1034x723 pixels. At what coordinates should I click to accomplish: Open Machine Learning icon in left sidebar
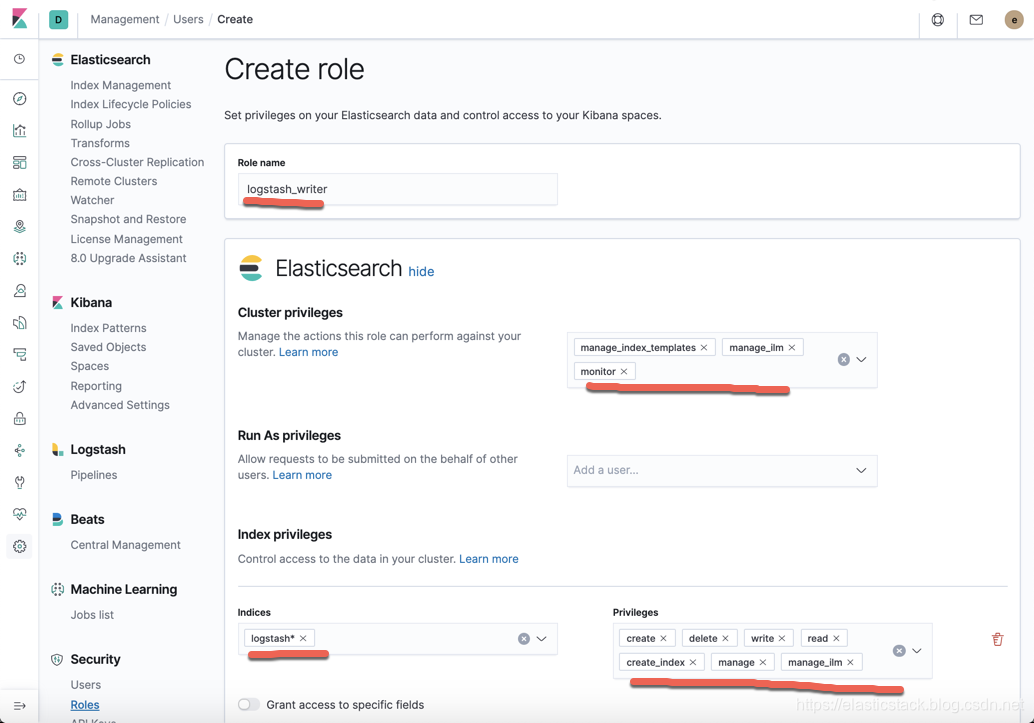point(20,259)
